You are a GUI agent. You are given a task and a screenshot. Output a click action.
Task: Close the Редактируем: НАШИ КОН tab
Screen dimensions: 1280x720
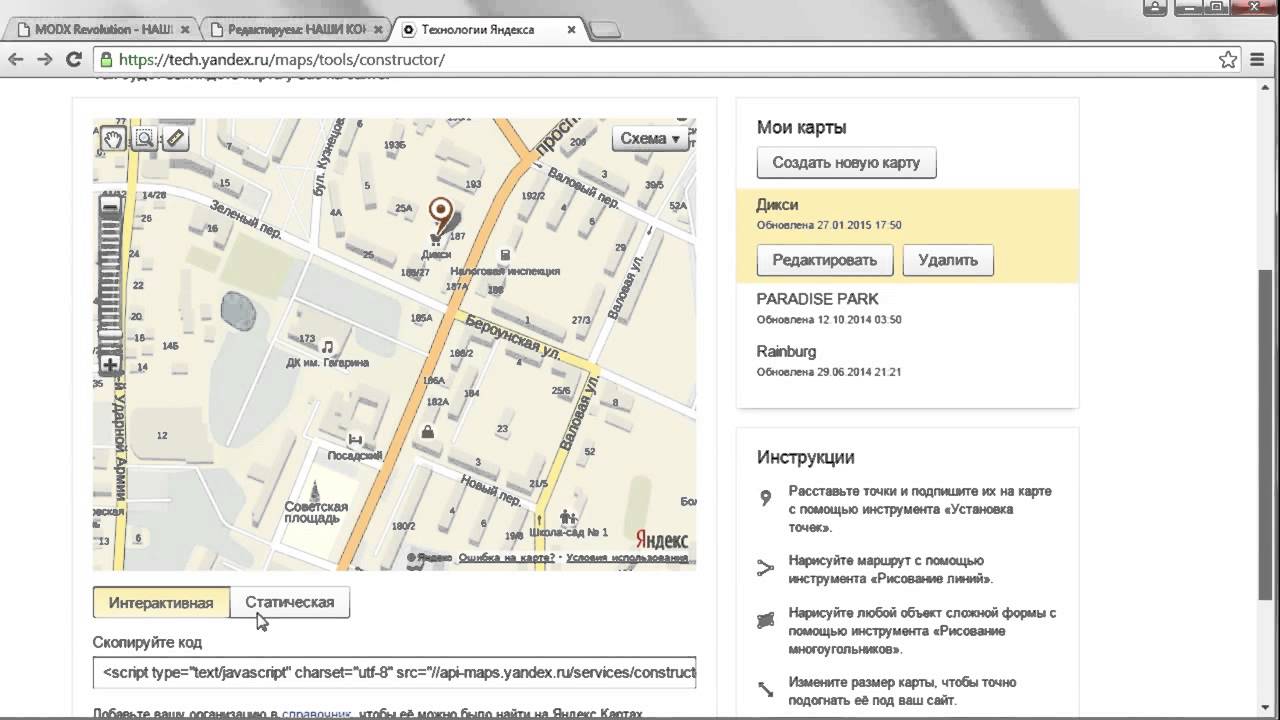pos(380,30)
